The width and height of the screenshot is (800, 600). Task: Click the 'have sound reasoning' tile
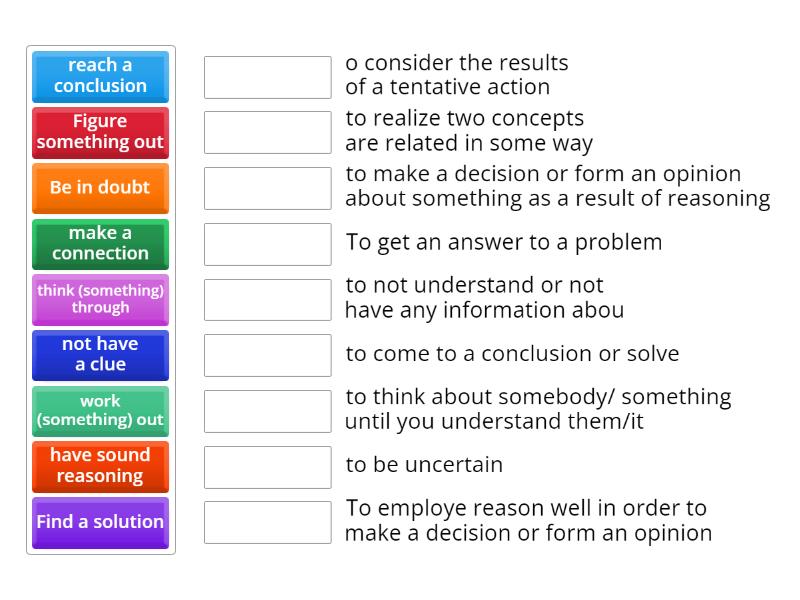[100, 466]
